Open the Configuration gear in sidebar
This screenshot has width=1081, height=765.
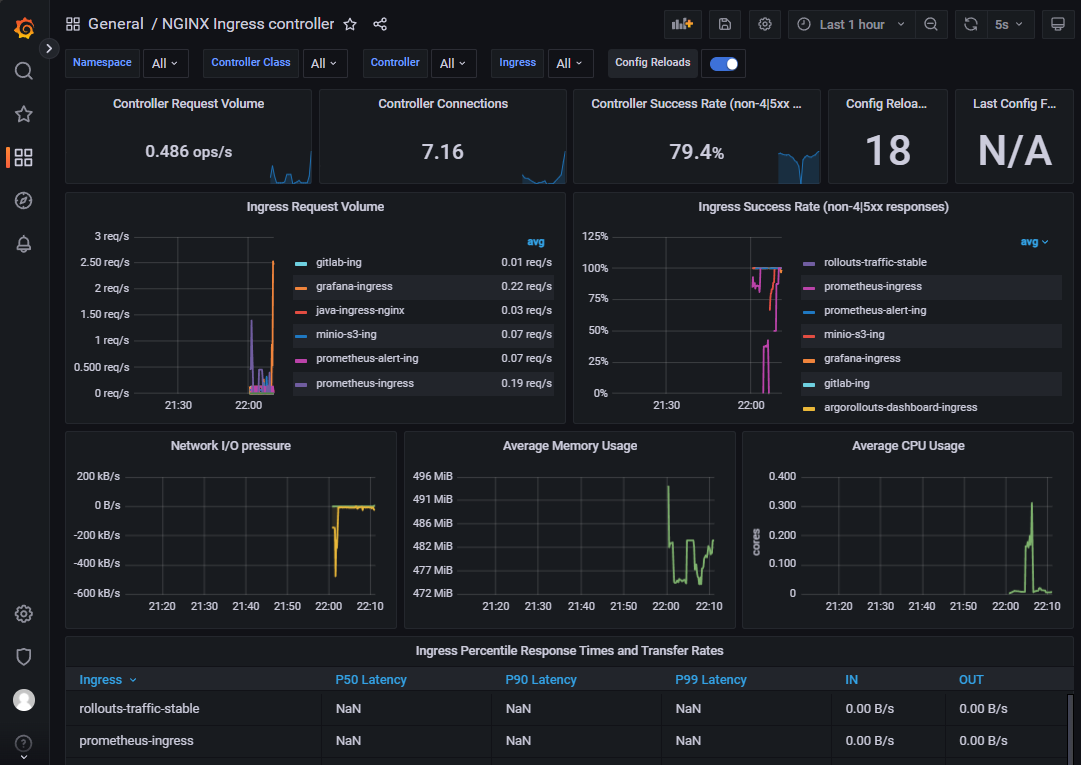(23, 613)
